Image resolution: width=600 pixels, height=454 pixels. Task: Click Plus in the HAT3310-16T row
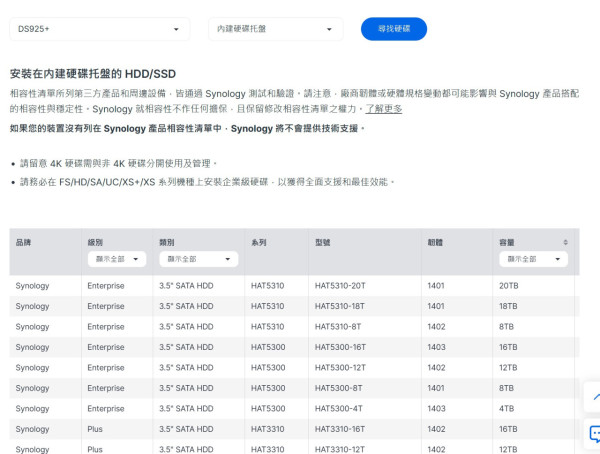[x=95, y=429]
